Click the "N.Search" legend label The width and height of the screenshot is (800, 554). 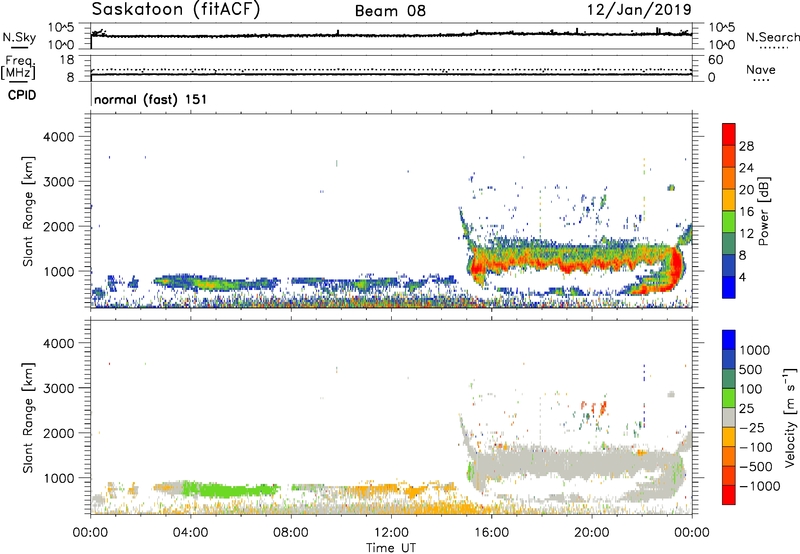[772, 37]
